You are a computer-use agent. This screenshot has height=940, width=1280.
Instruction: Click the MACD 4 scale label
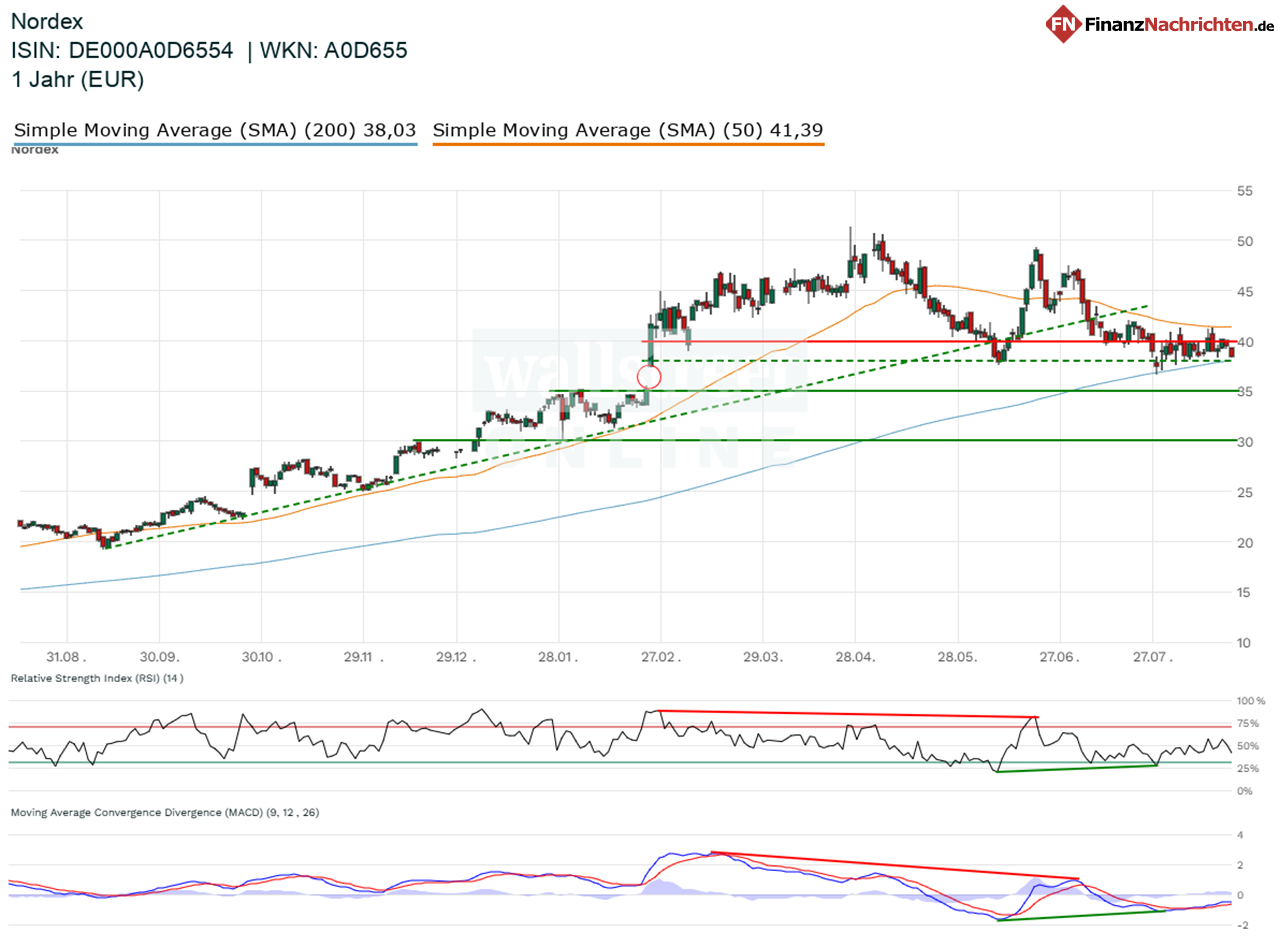pos(1240,835)
